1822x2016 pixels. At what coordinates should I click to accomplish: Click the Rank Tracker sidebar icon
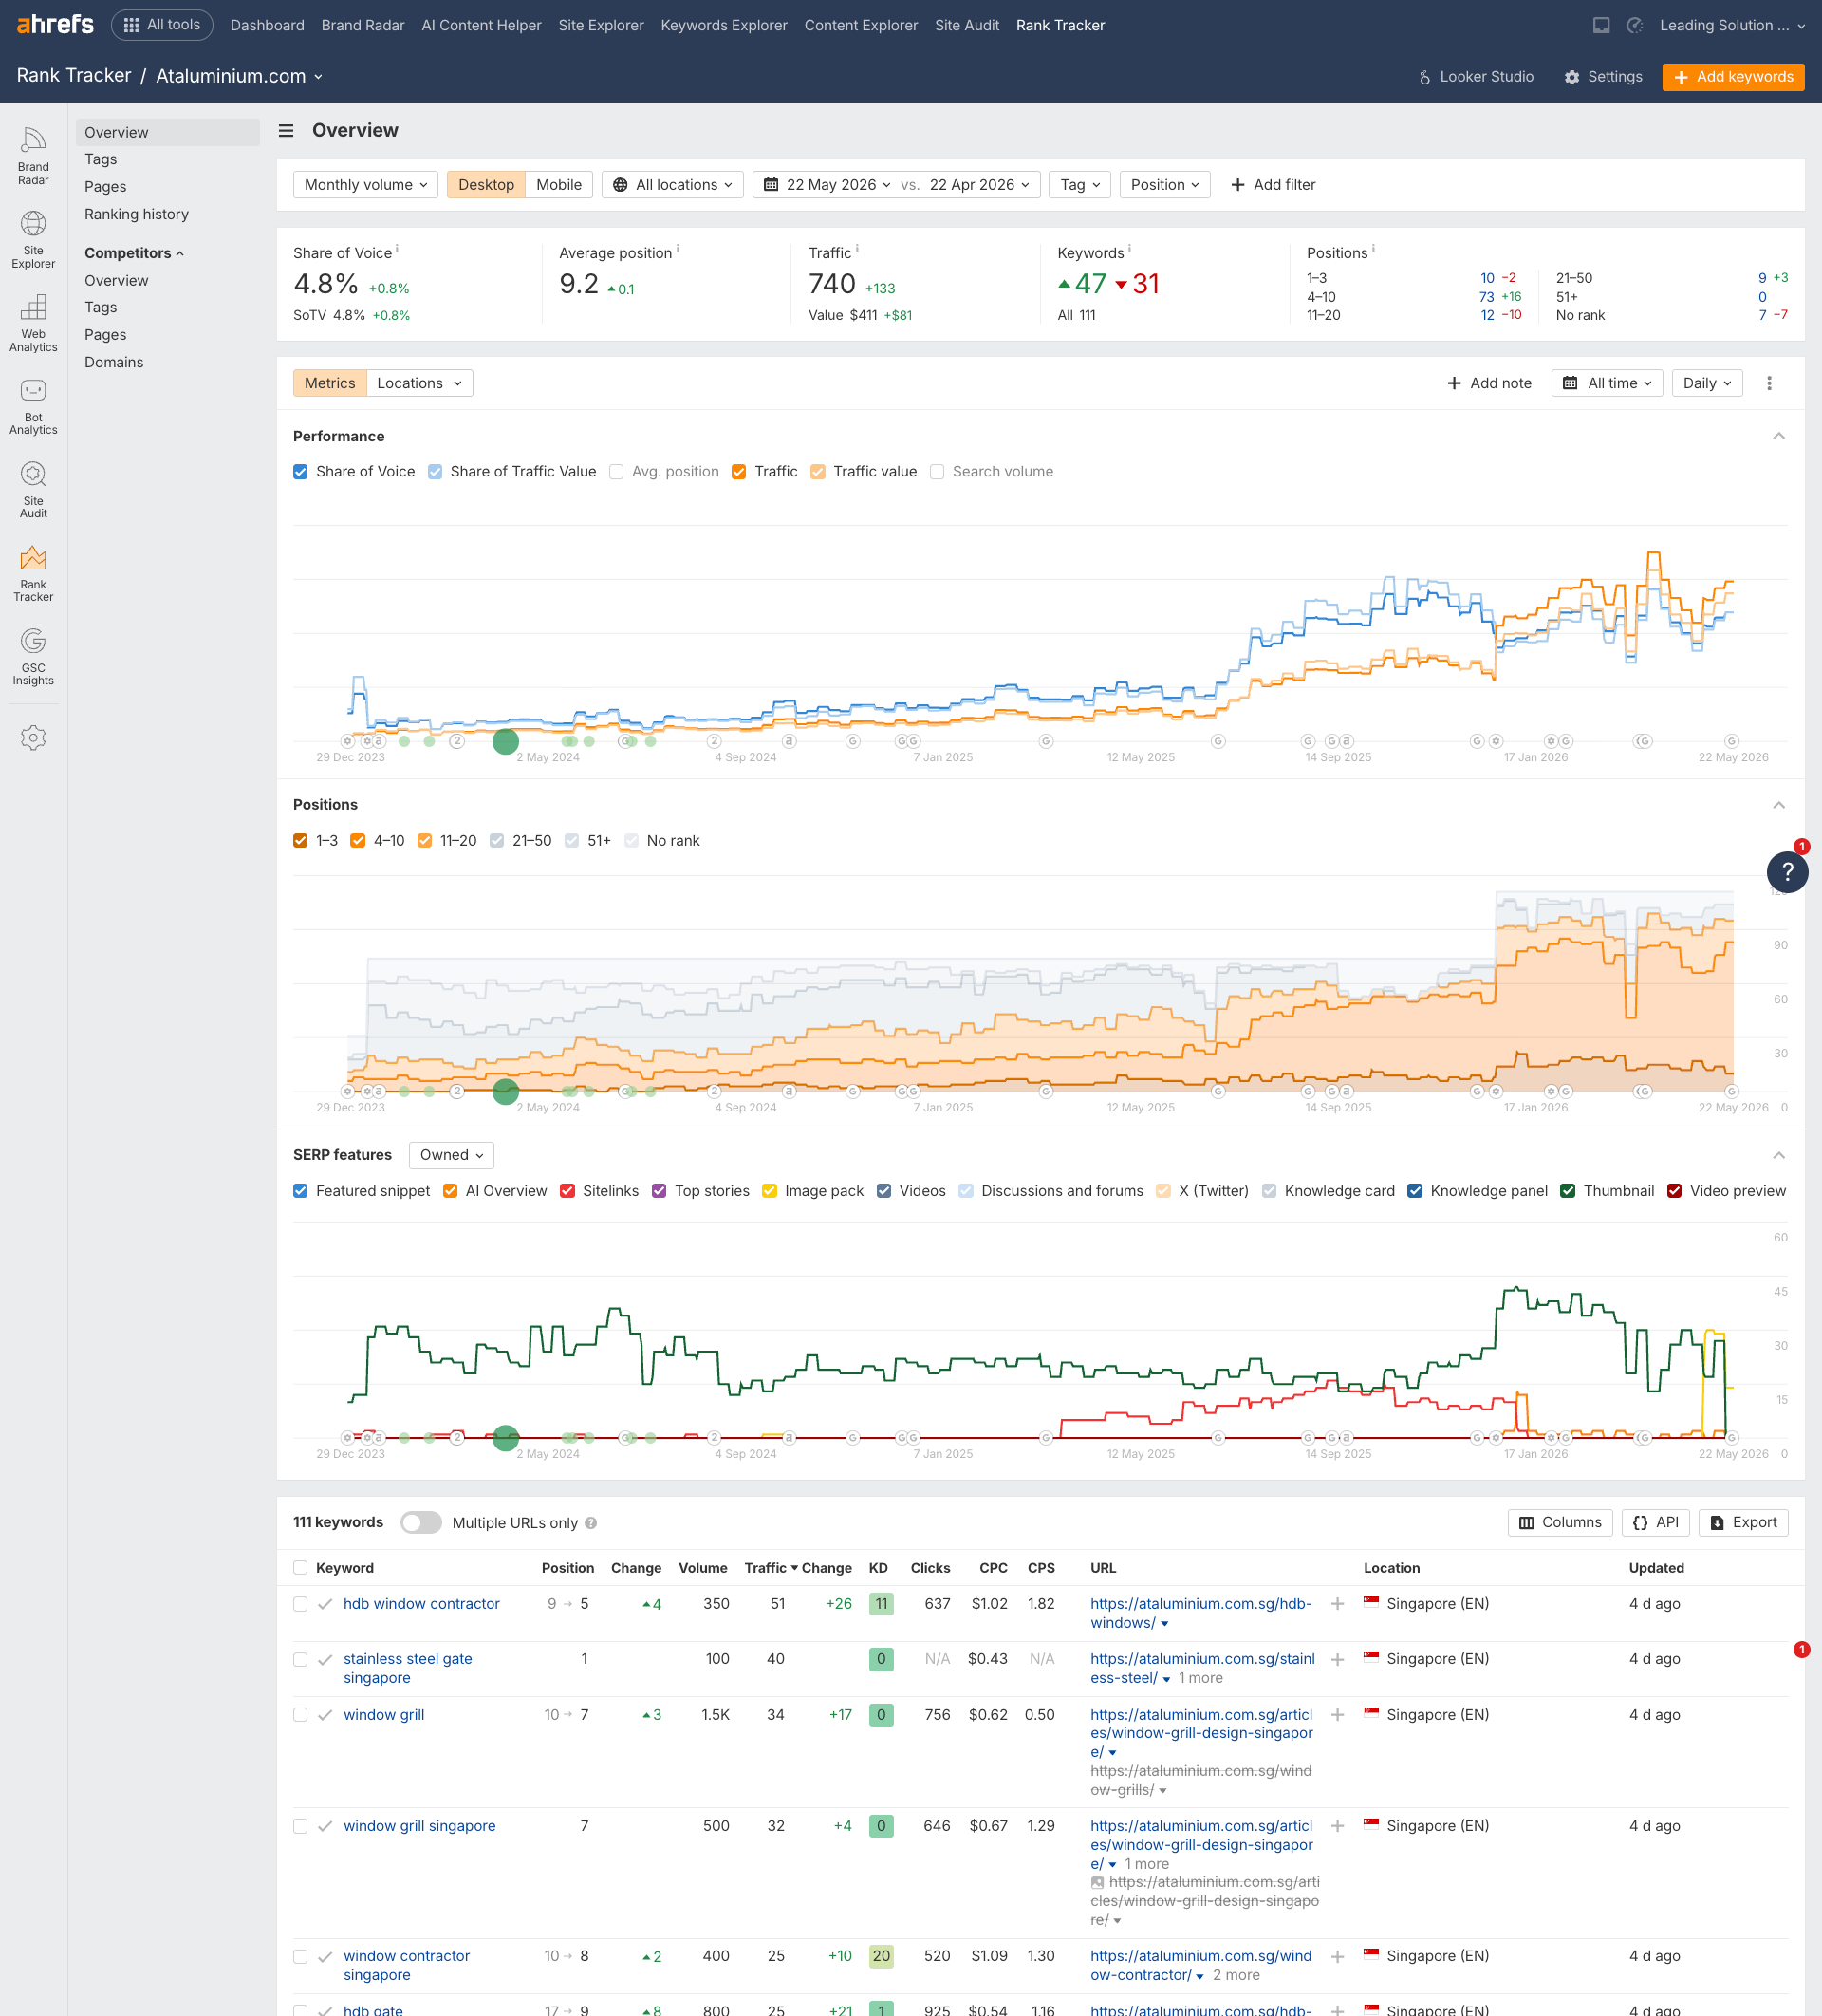point(33,574)
